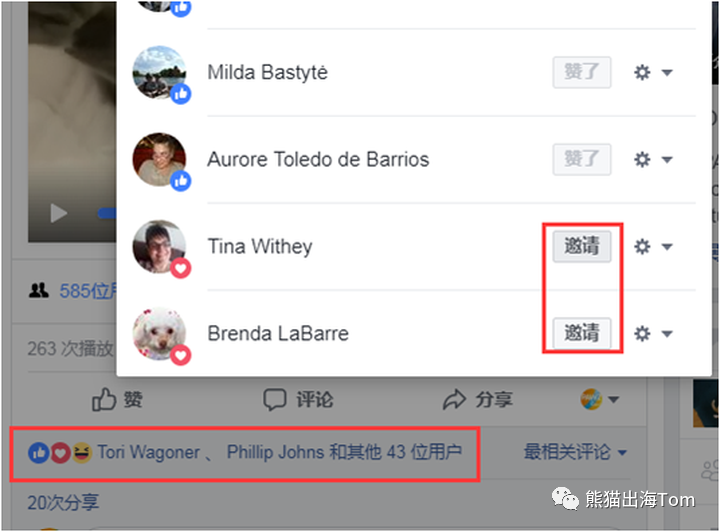The width and height of the screenshot is (720, 532).
Task: Play the video with the play button
Action: (58, 213)
